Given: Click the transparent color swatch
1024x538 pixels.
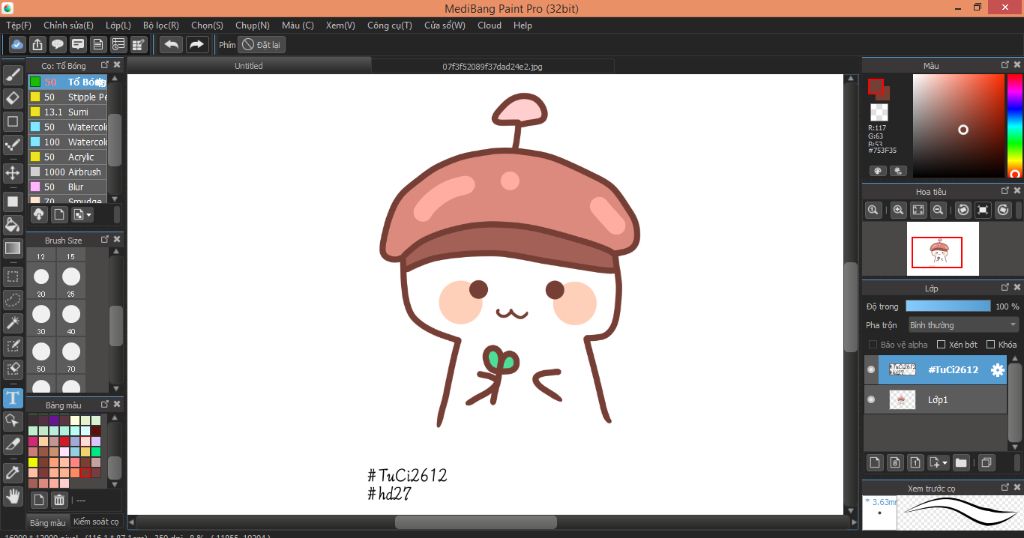Looking at the screenshot, I should pyautogui.click(x=879, y=112).
